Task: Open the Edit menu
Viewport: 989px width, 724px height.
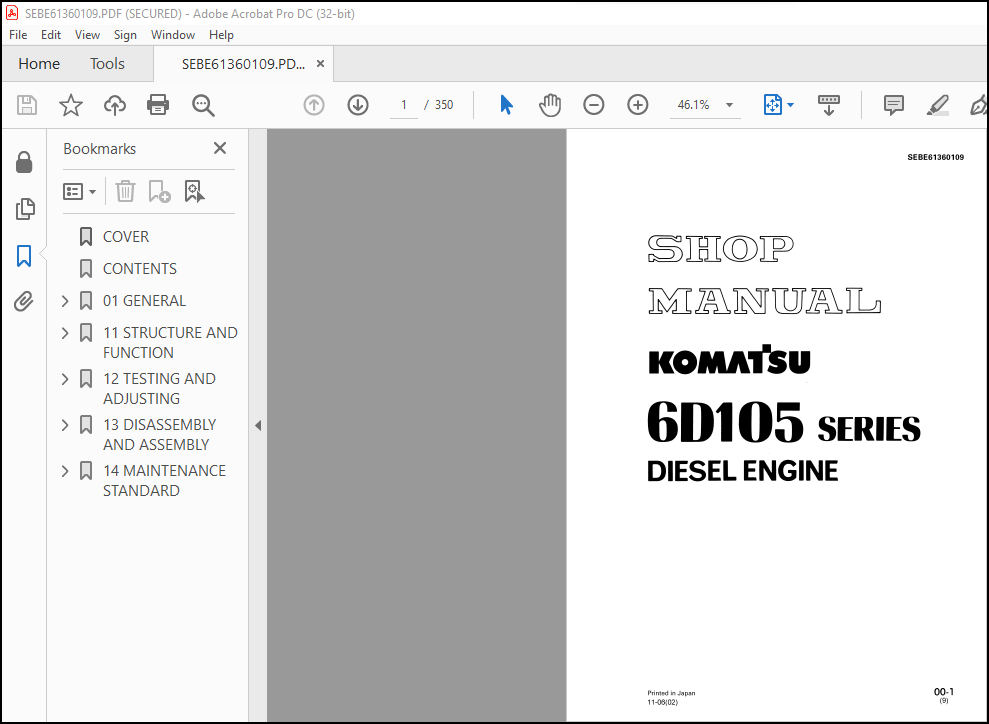Action: pyautogui.click(x=50, y=35)
